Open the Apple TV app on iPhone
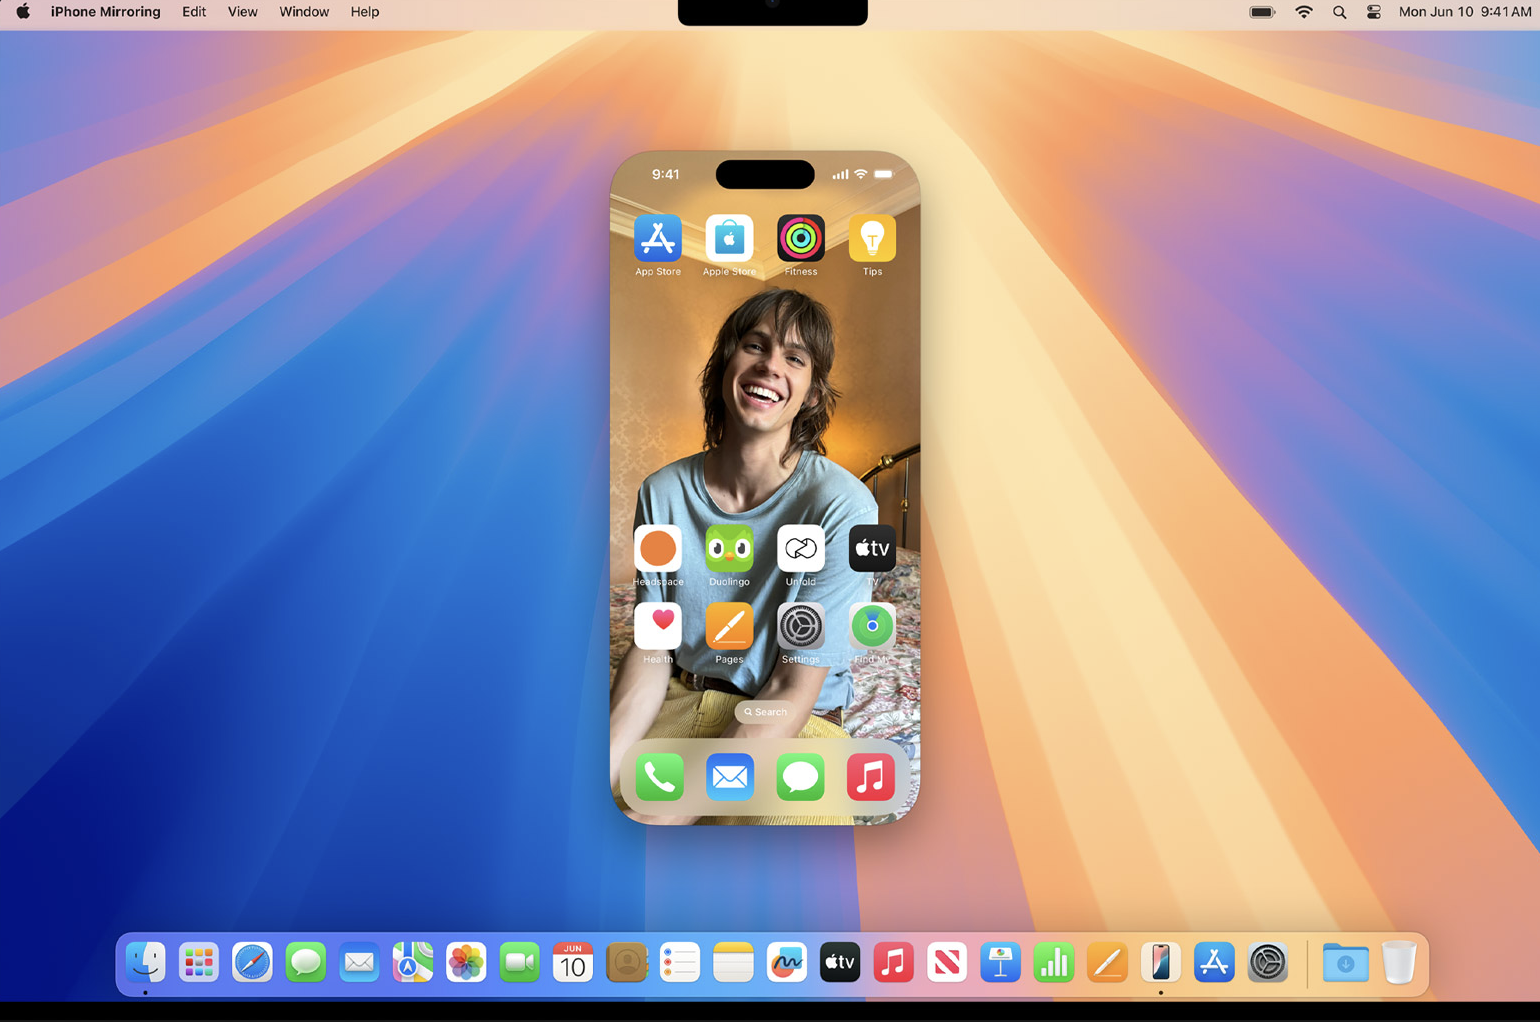 (872, 548)
